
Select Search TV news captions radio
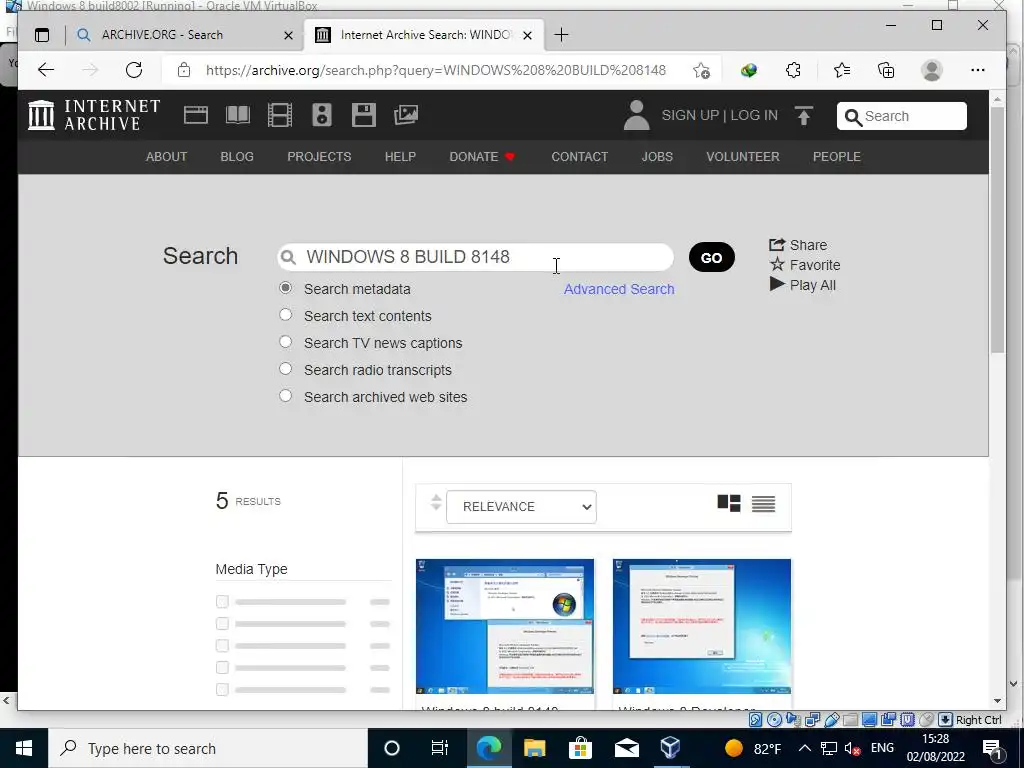(285, 342)
